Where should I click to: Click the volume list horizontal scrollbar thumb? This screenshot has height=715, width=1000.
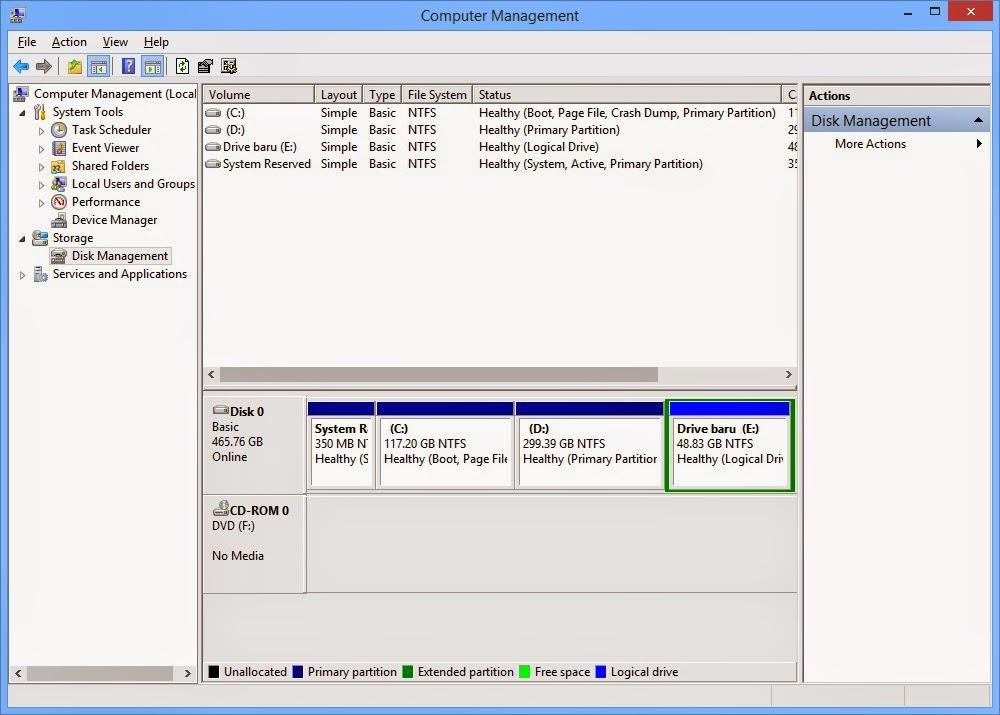438,374
